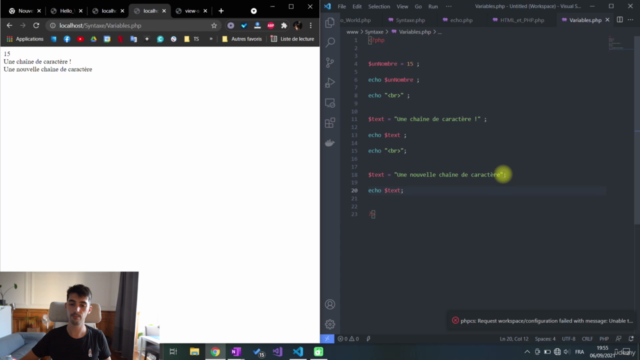Open File Explorer from the taskbar
Image resolution: width=640 pixels, height=360 pixels.
194,351
